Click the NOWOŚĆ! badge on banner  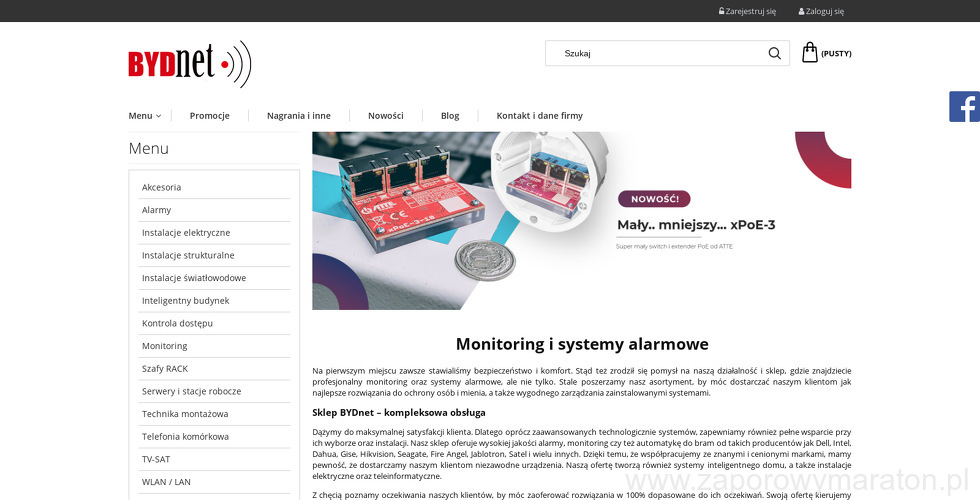(654, 199)
